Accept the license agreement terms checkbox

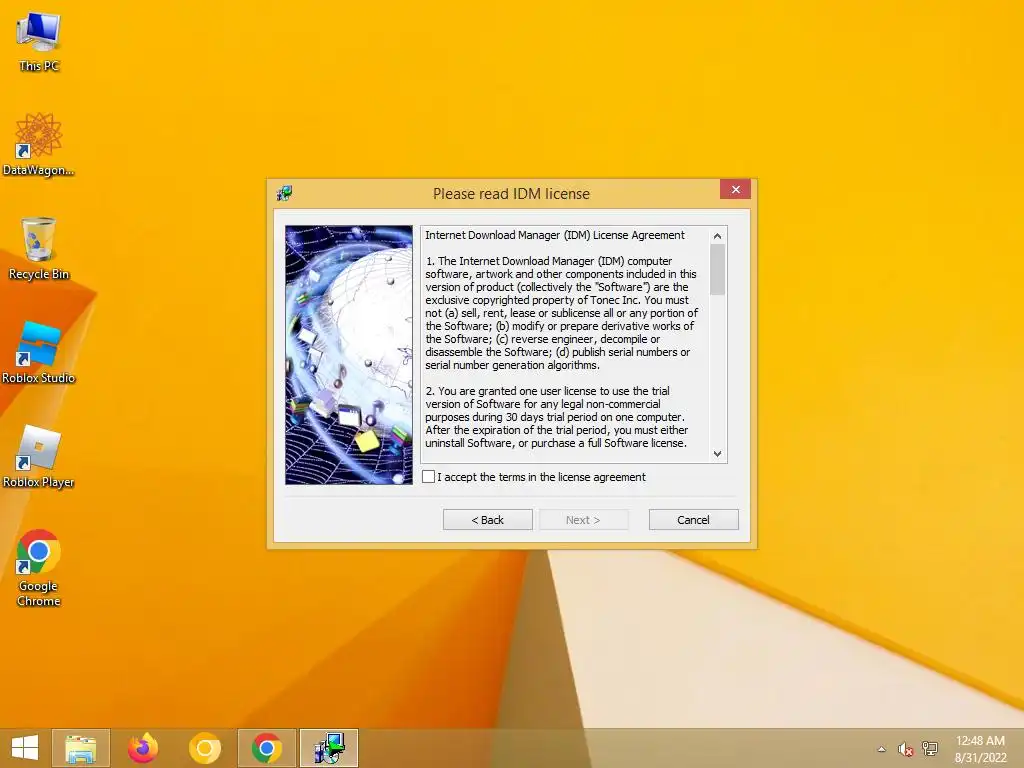click(428, 477)
